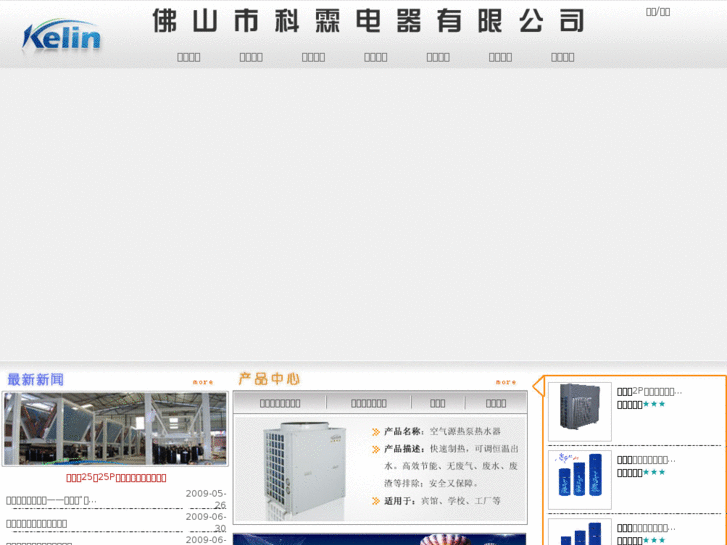727x545 pixels.
Task: Click the 产品中心 section heading
Action: (x=269, y=379)
